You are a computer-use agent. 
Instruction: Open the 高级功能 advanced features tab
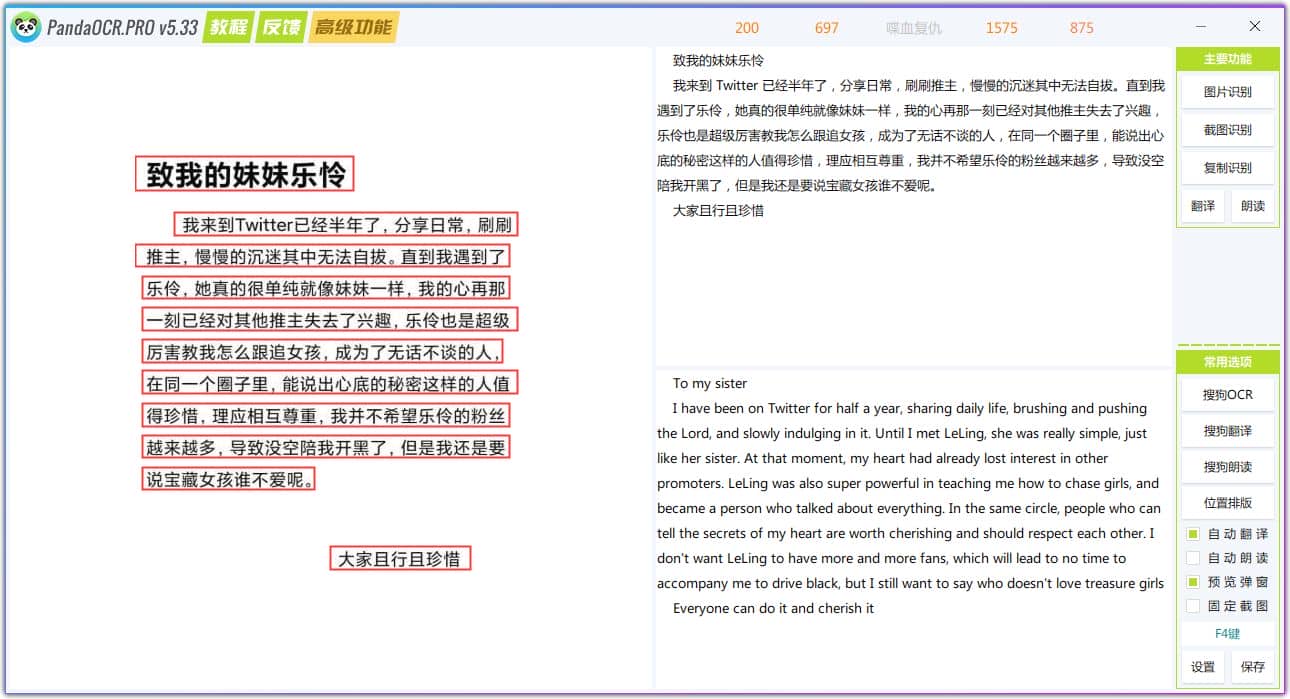353,27
